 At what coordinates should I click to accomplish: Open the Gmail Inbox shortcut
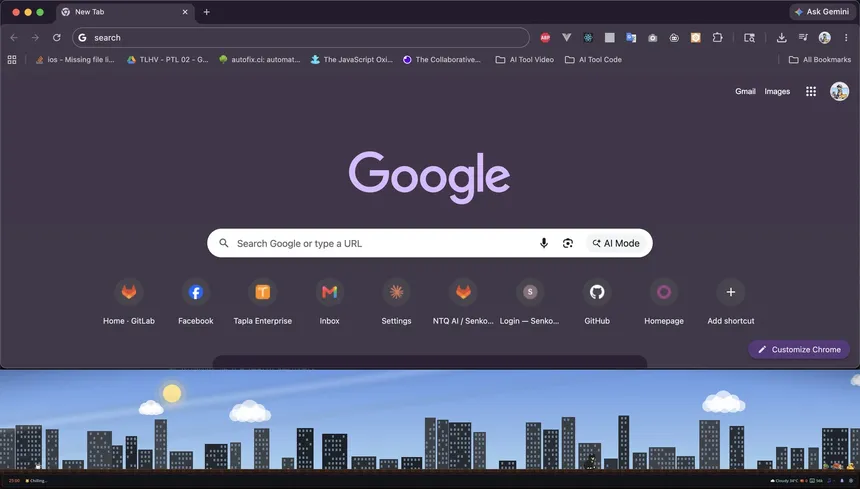click(330, 302)
